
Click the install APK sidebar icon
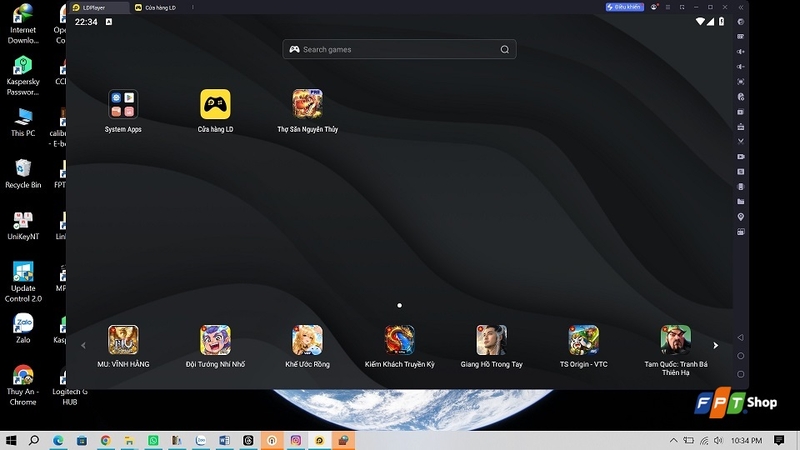[x=741, y=127]
